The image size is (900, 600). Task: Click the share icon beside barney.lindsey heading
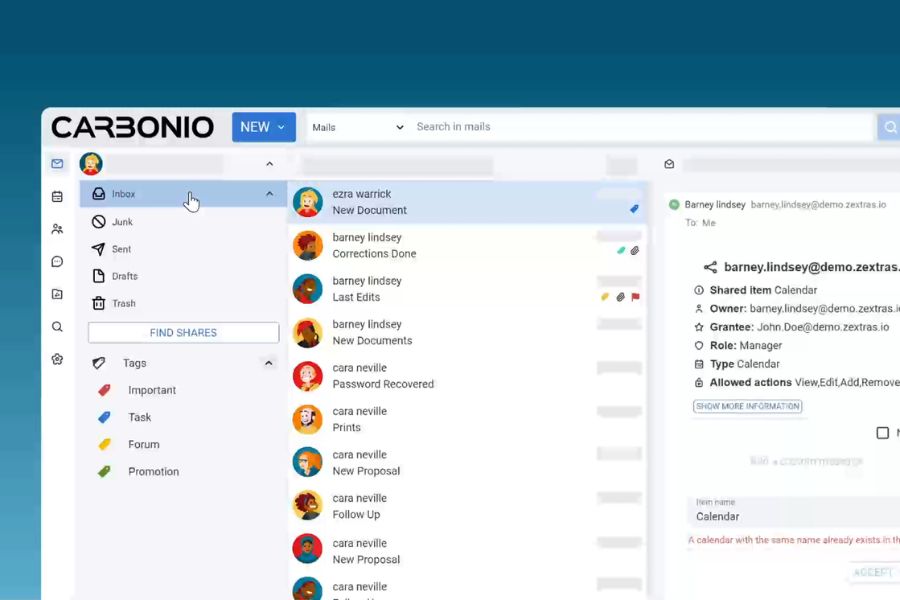711,267
